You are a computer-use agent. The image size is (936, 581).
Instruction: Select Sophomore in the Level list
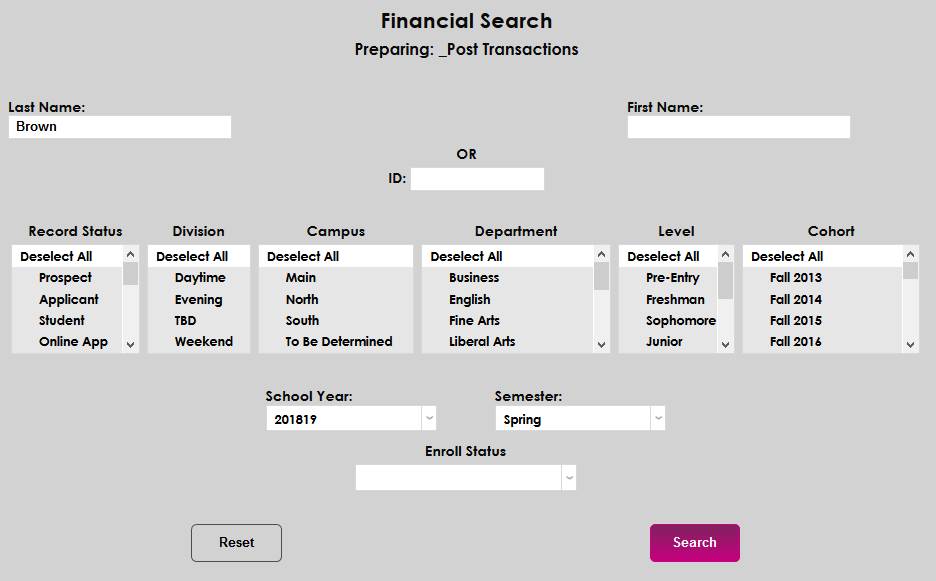[680, 320]
